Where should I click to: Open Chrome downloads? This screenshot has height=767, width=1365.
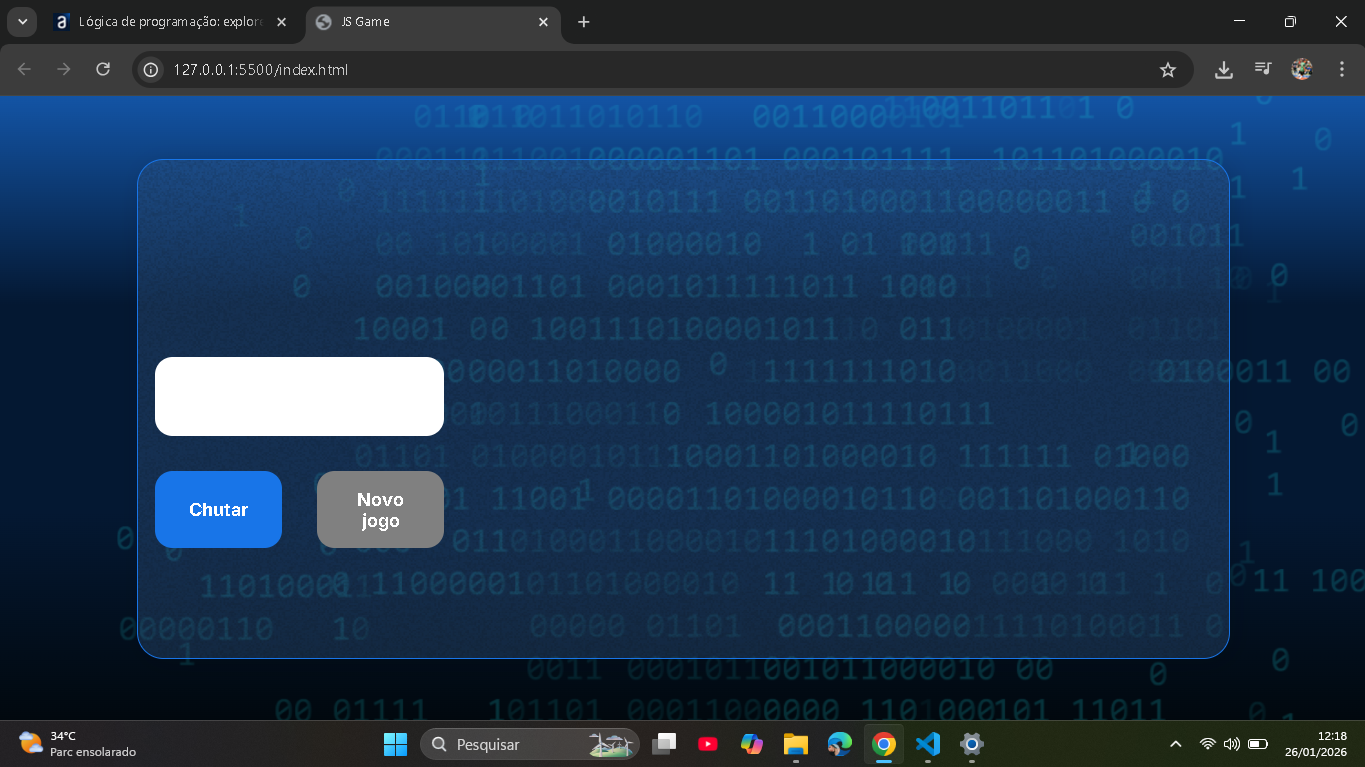tap(1223, 70)
